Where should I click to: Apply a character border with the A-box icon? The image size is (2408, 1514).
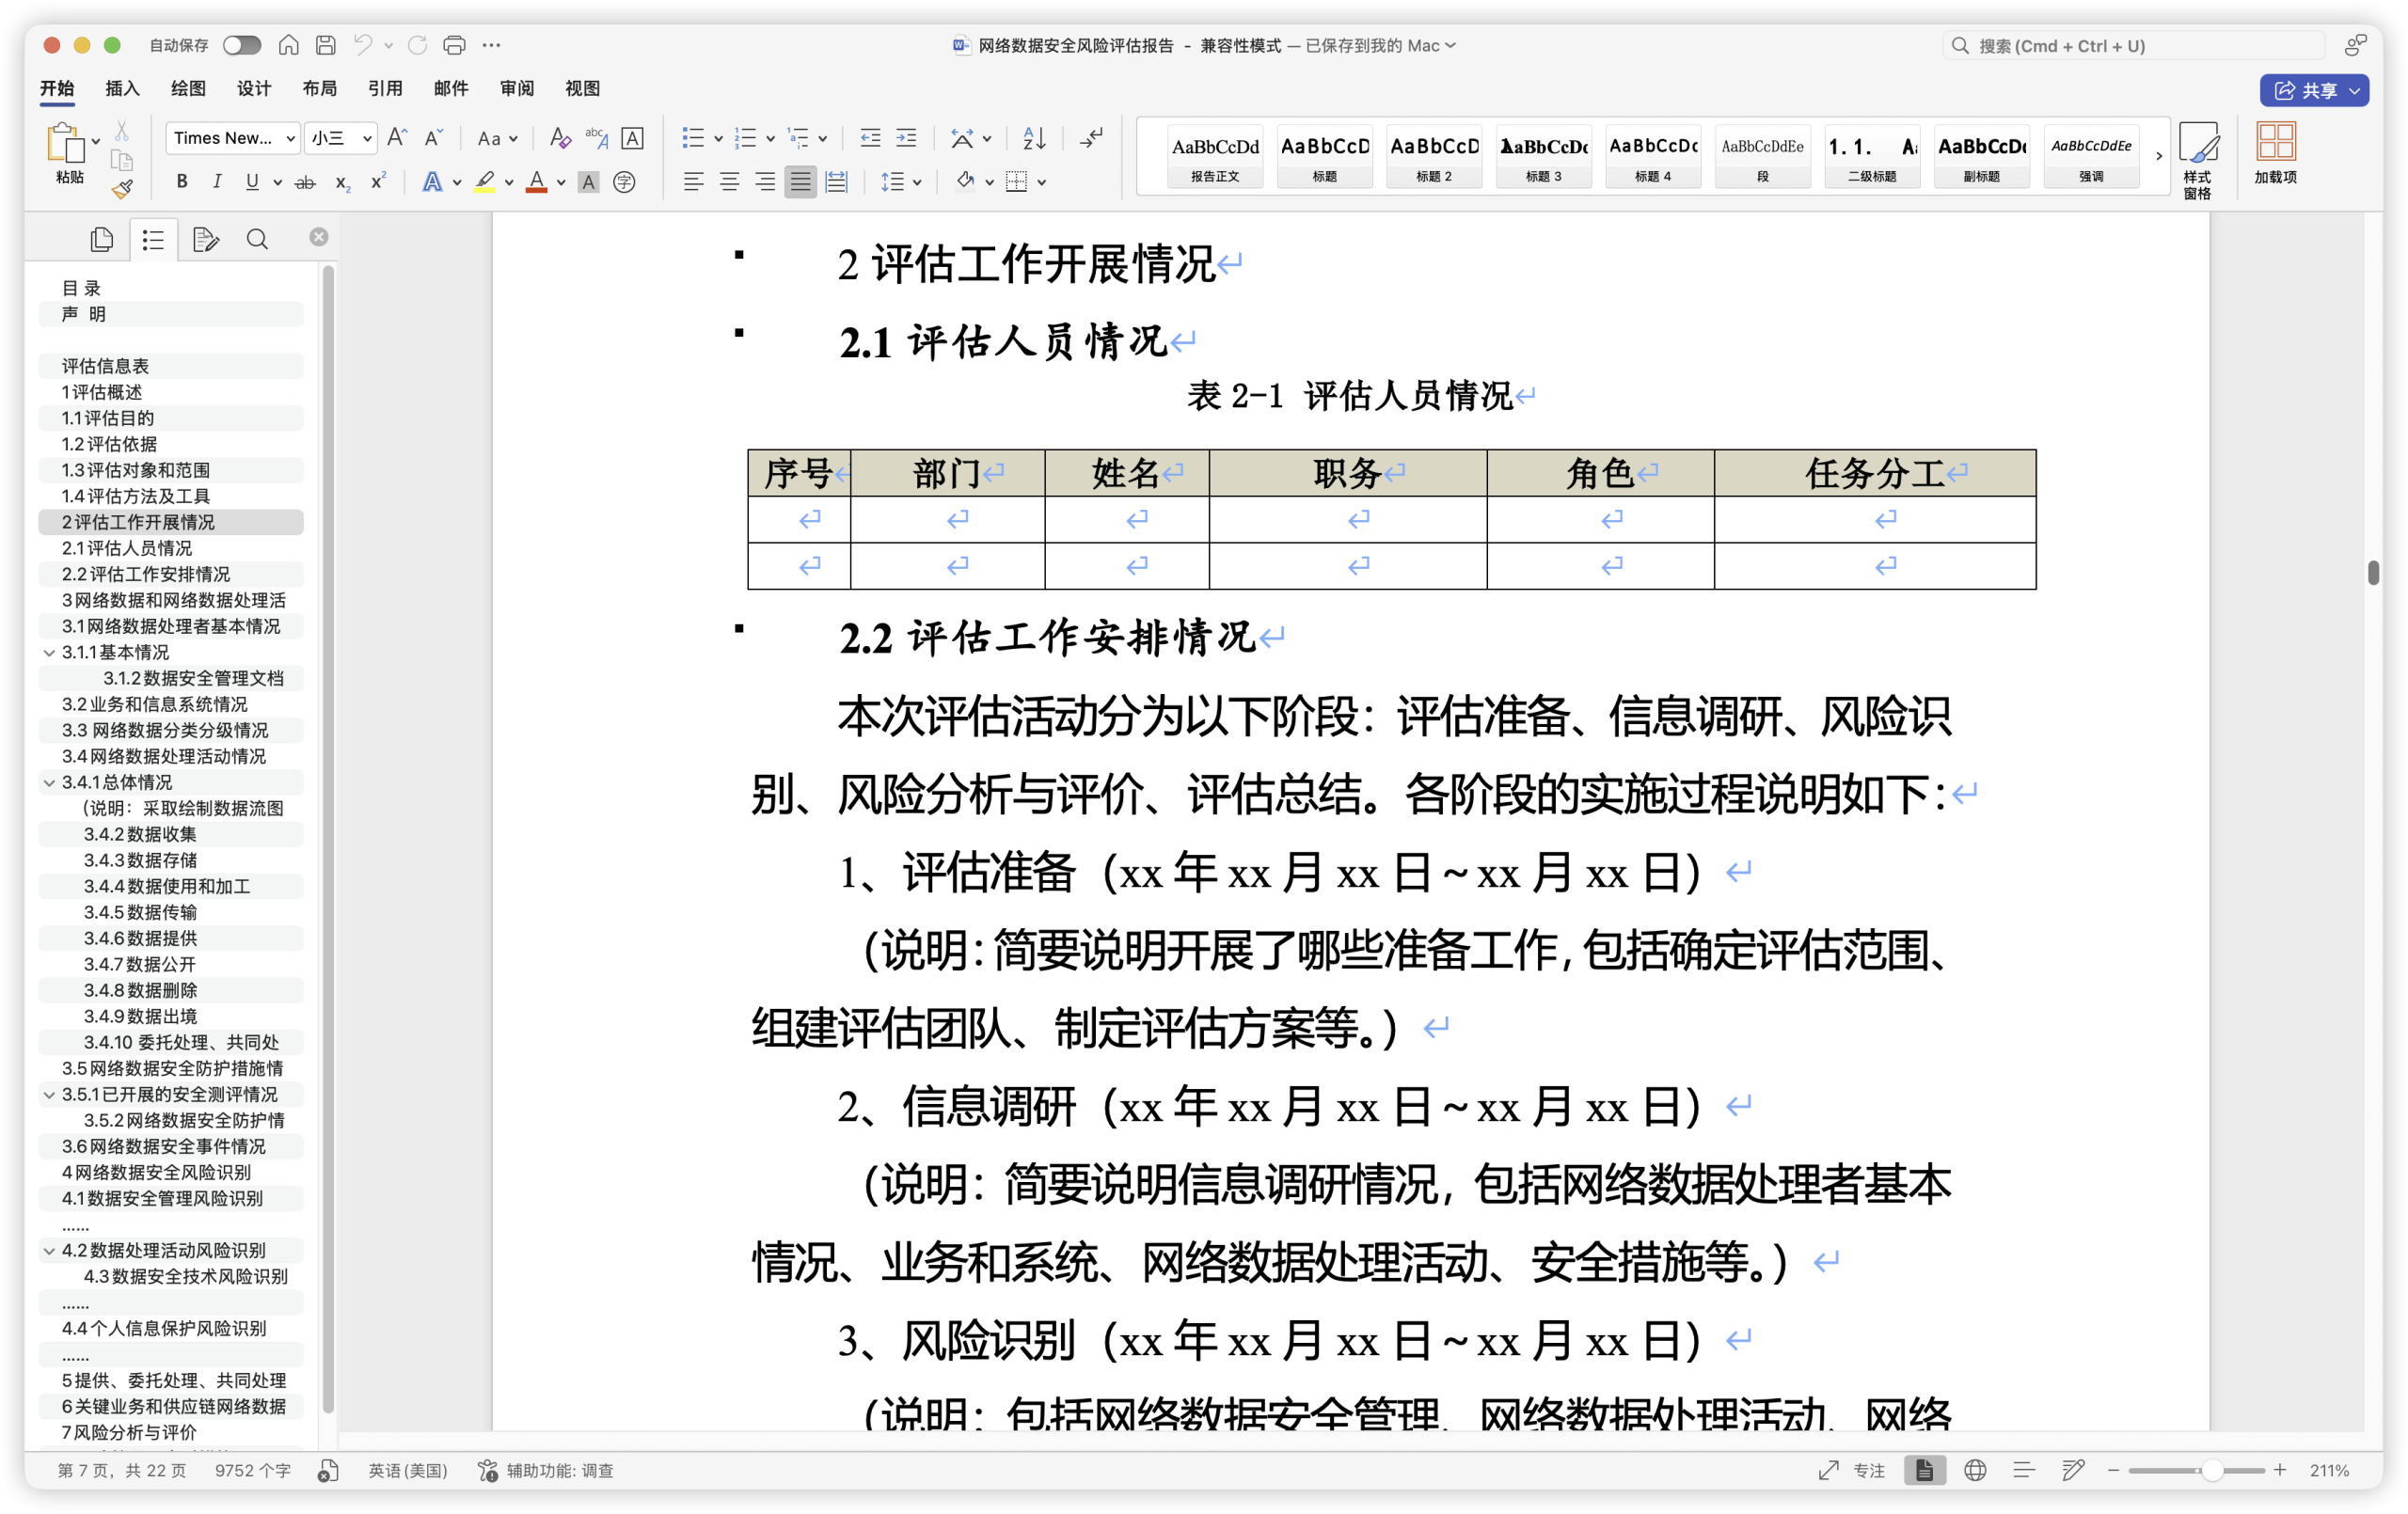(632, 138)
